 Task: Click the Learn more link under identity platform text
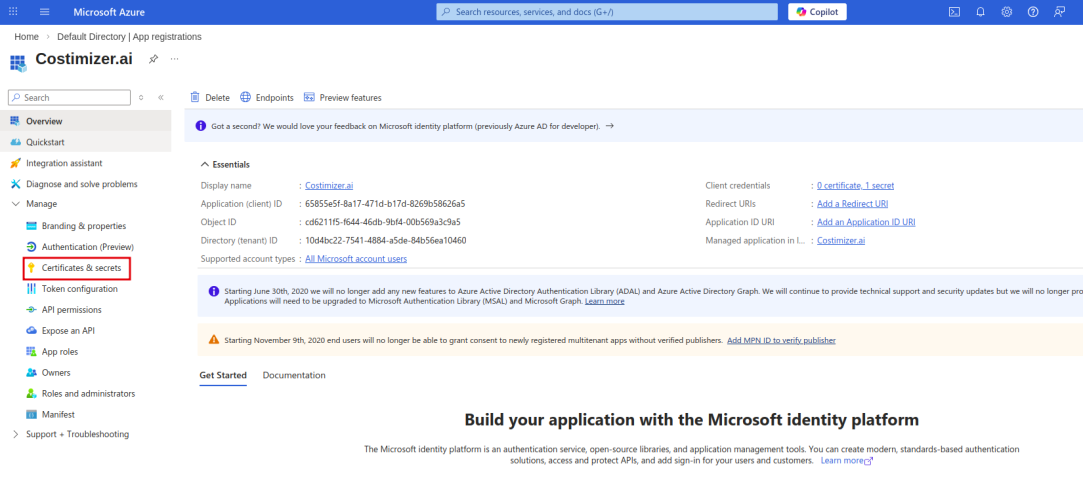click(847, 460)
